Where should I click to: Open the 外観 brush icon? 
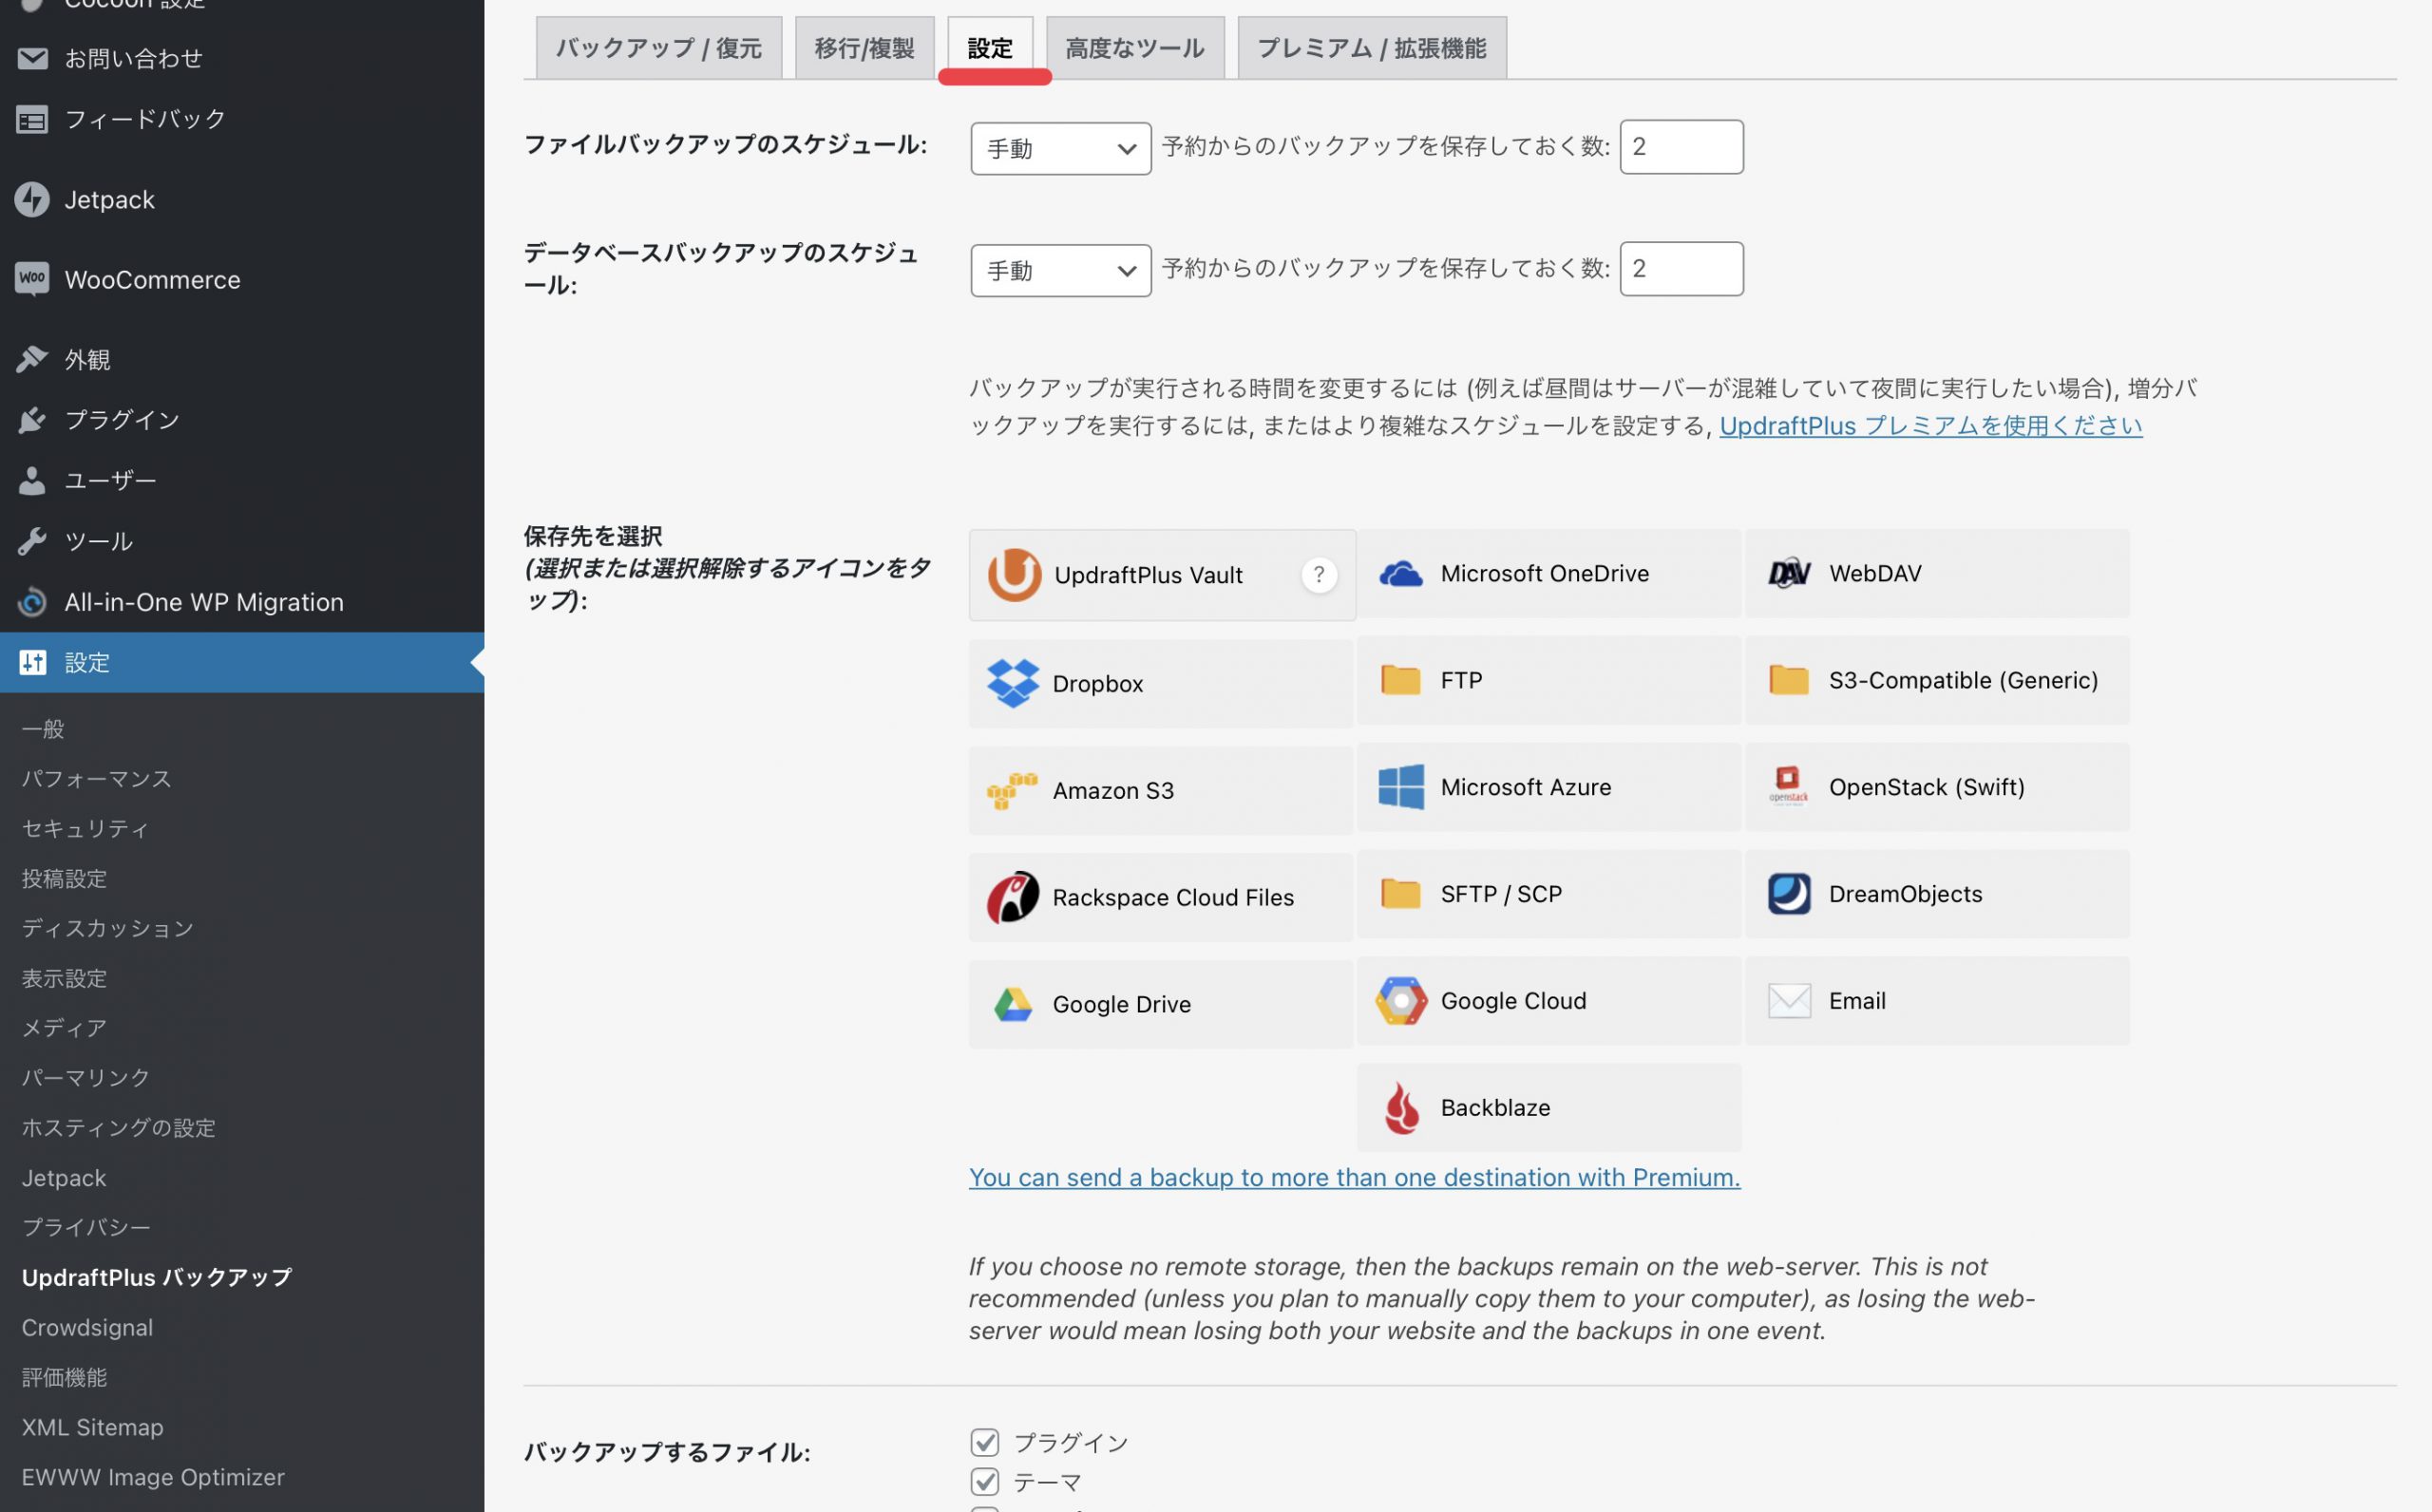point(32,359)
